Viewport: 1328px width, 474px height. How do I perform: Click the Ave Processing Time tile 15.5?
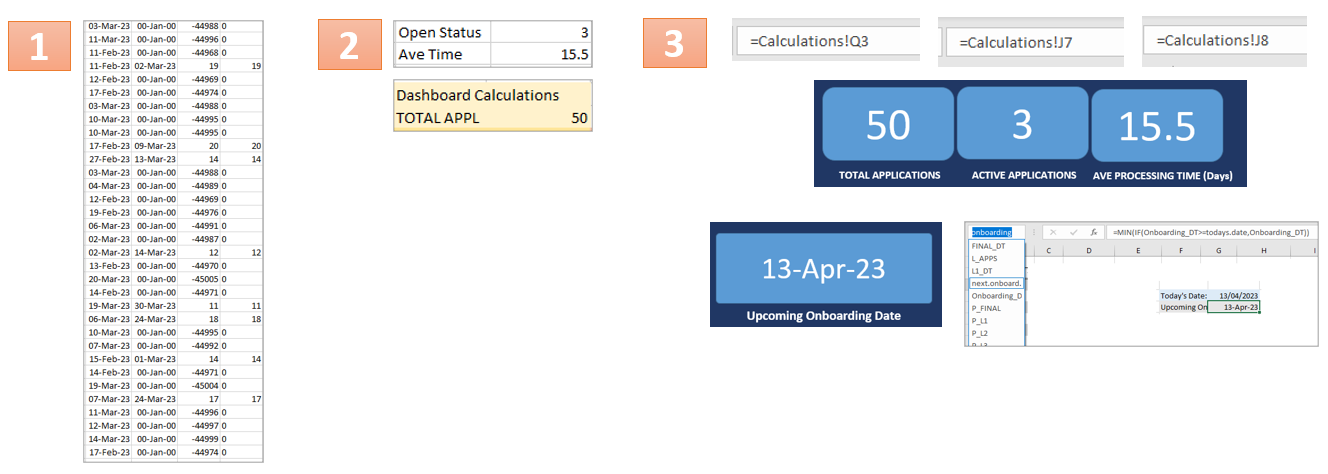point(1157,126)
